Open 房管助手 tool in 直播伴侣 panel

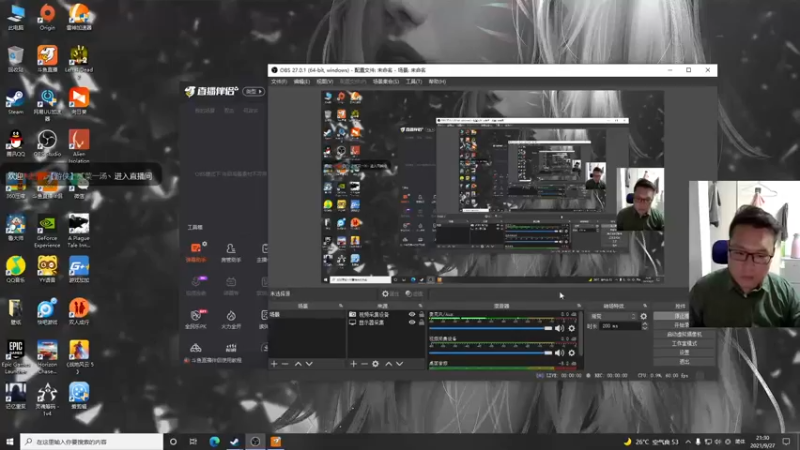pos(231,252)
